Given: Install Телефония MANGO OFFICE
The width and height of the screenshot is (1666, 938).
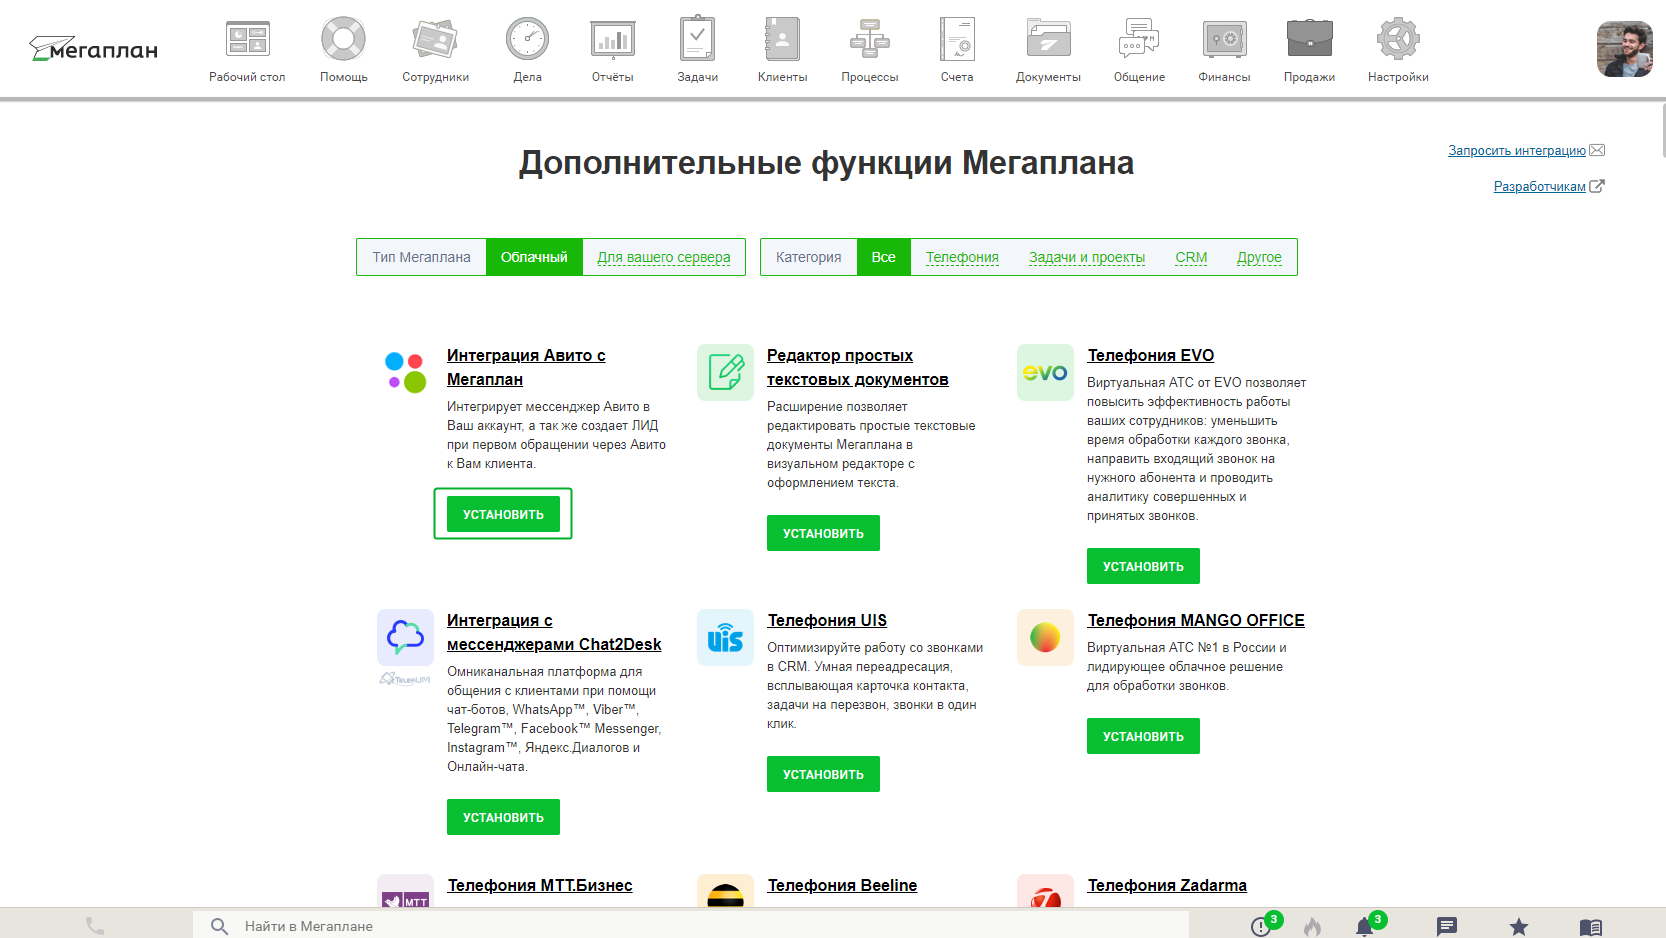Looking at the screenshot, I should pos(1143,736).
